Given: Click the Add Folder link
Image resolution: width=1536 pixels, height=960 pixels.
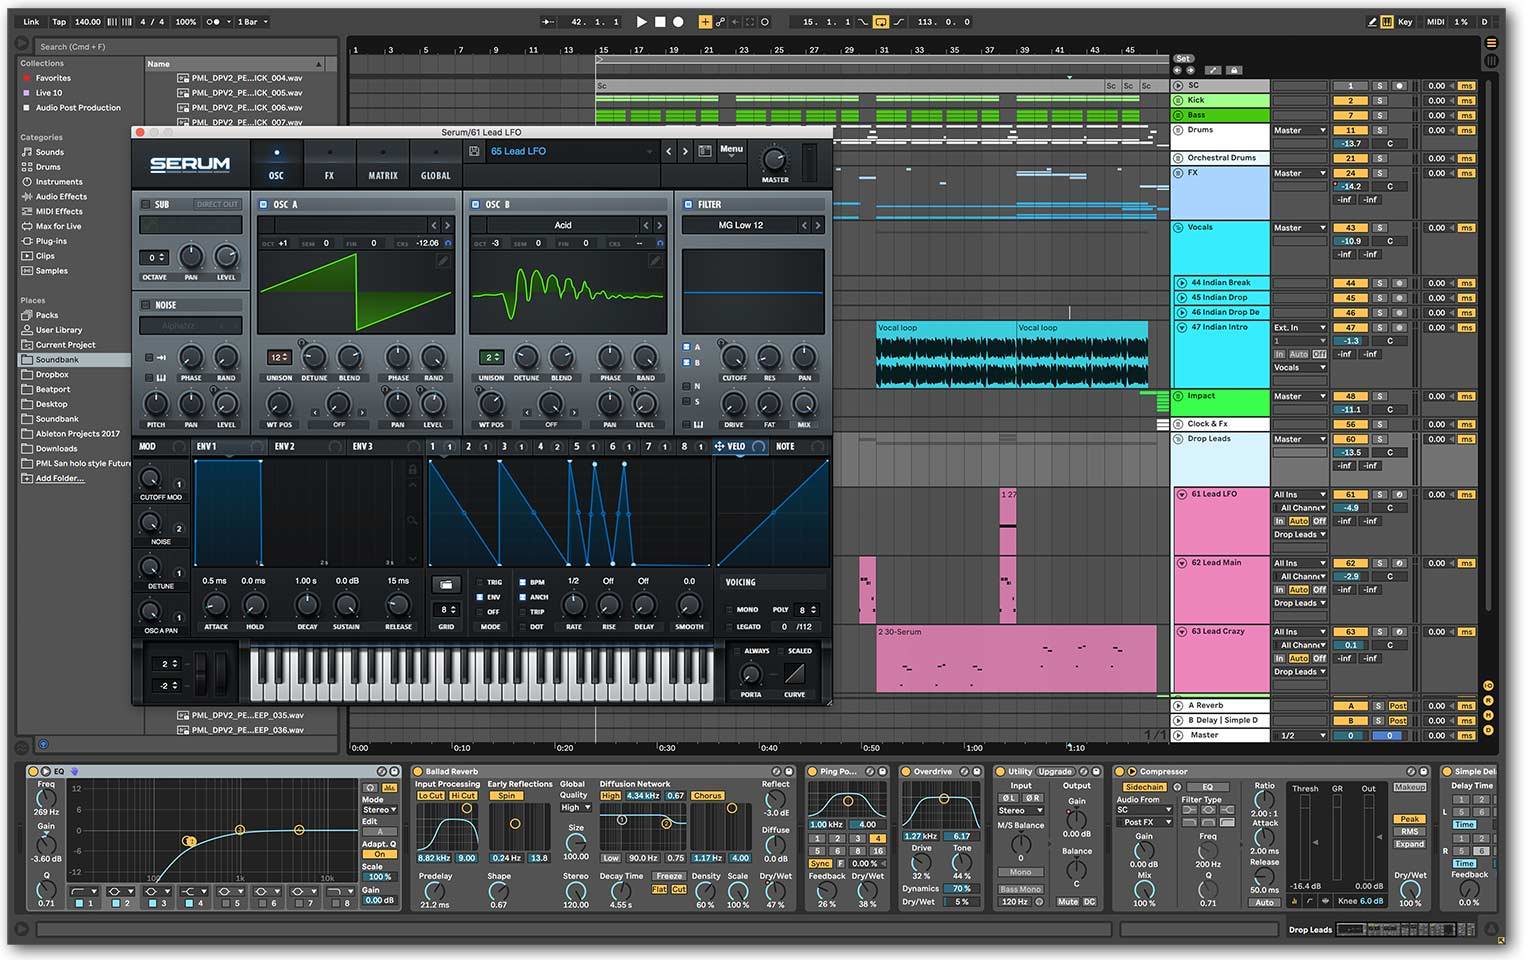Looking at the screenshot, I should pyautogui.click(x=60, y=478).
